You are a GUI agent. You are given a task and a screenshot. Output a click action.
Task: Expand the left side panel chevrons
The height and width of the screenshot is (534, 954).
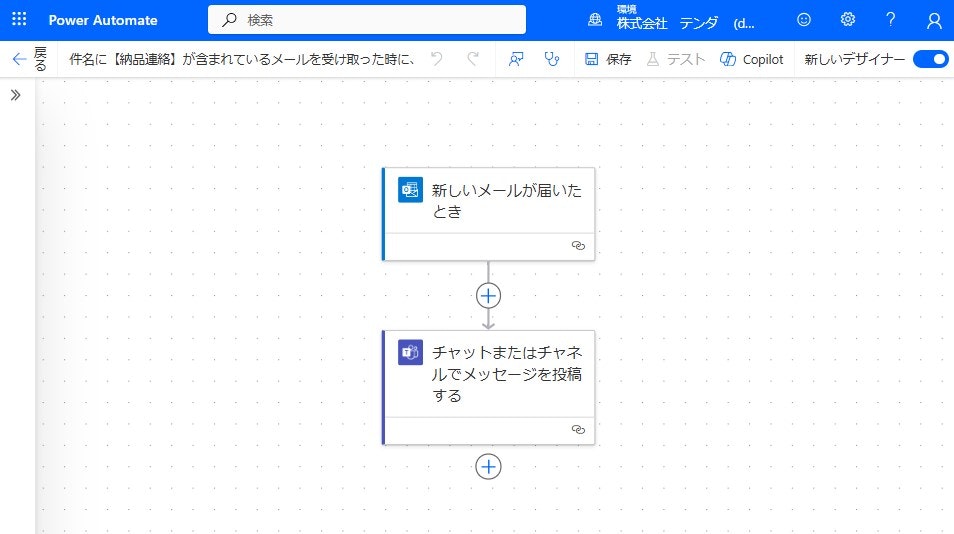click(16, 95)
